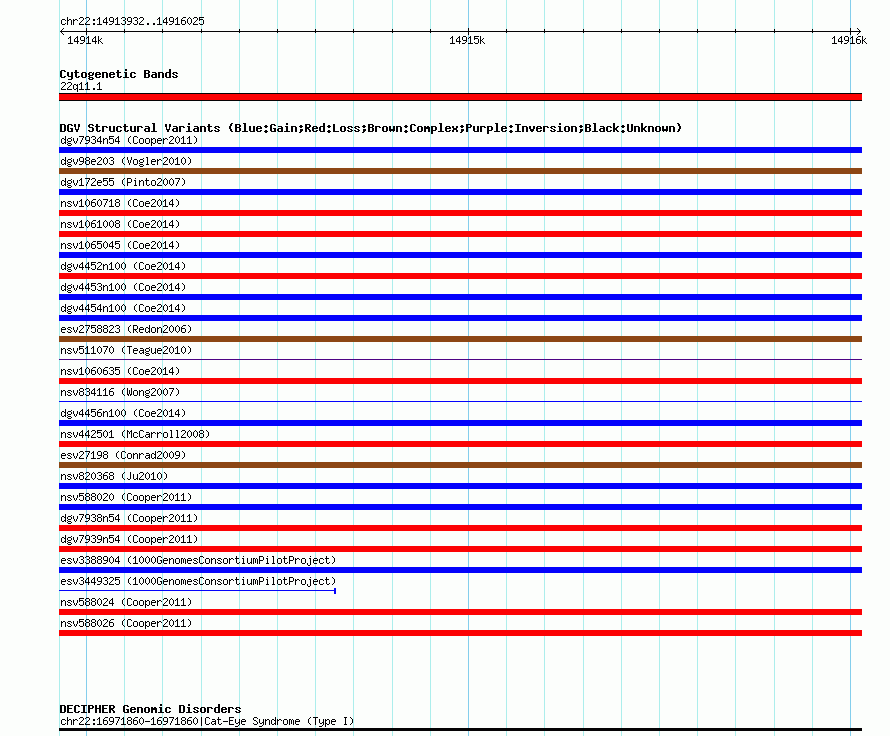This screenshot has height=736, width=890.
Task: Open nsv511070 (Teague2010) inversion entry
Action: 126,350
